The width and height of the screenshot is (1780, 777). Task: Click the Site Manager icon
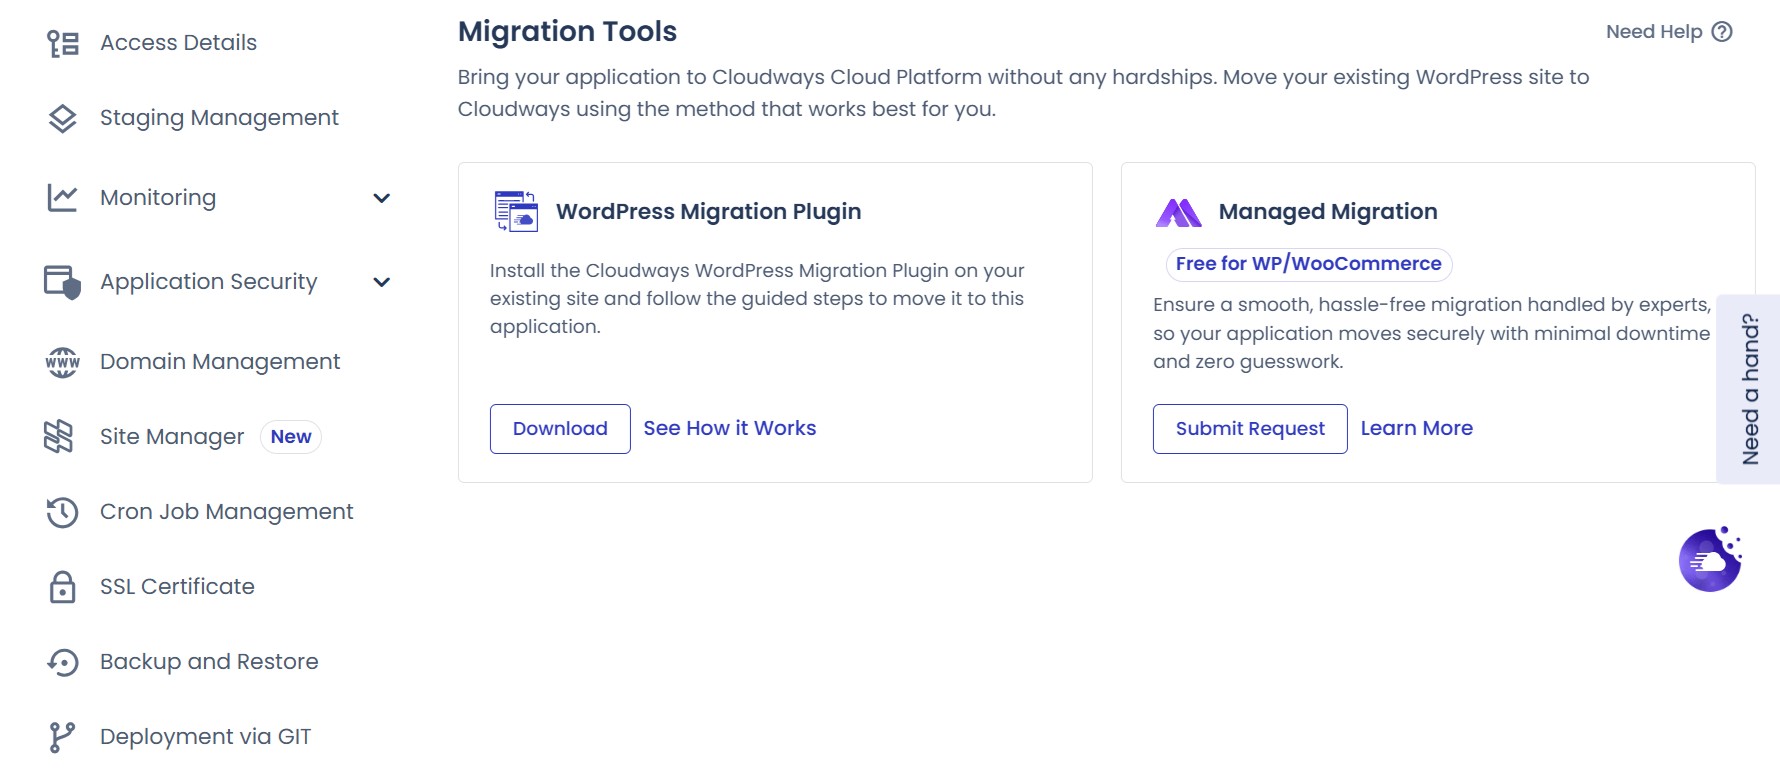(x=59, y=437)
